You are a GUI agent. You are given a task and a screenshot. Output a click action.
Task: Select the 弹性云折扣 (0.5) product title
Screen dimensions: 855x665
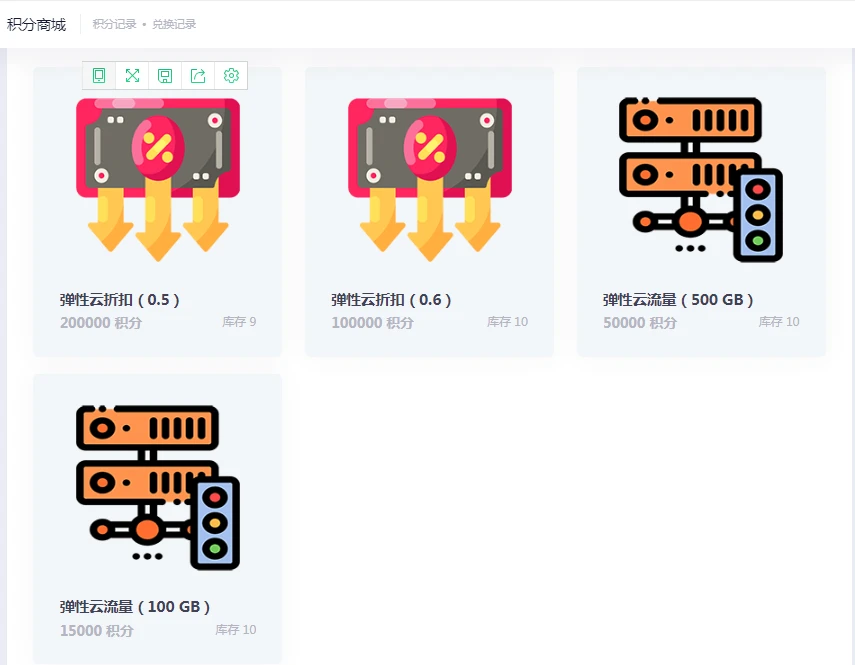[x=120, y=299]
